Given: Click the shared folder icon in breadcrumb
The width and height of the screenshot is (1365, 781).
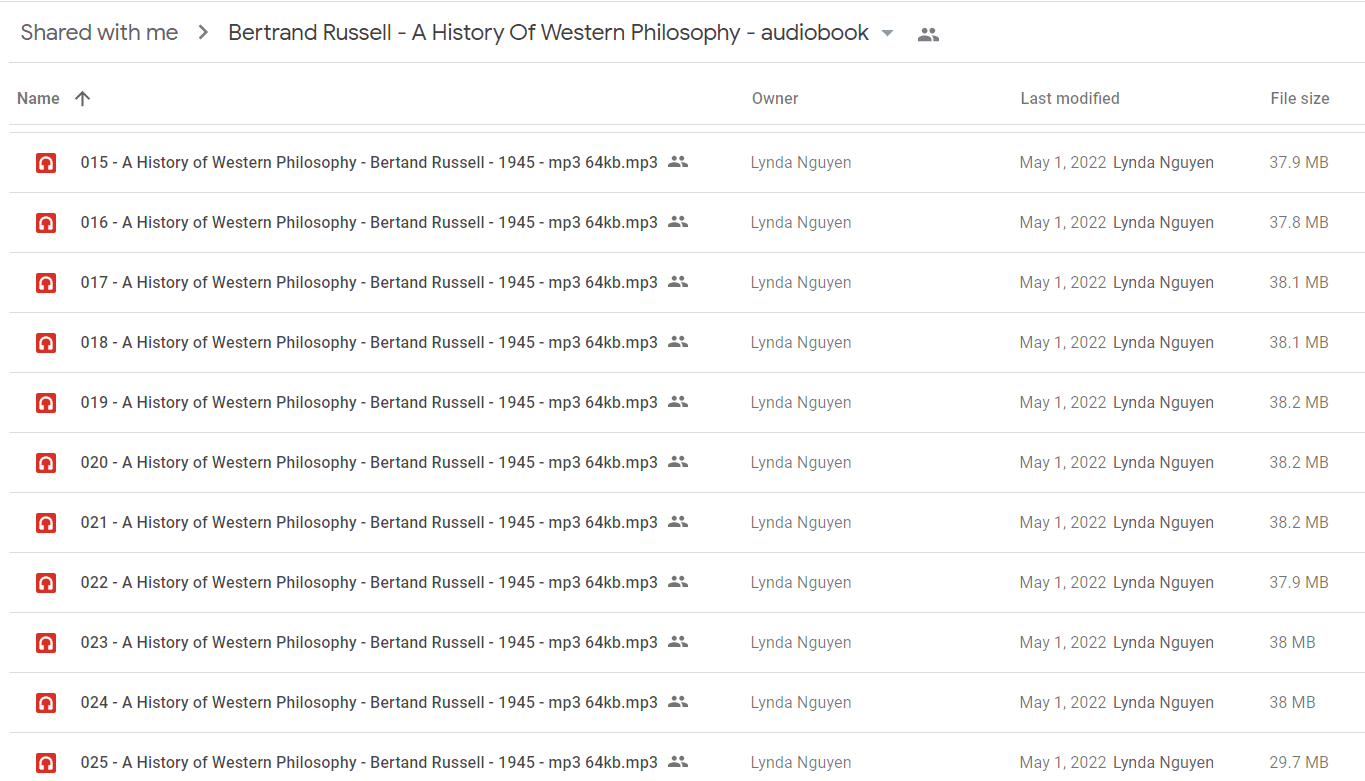Looking at the screenshot, I should pos(928,34).
